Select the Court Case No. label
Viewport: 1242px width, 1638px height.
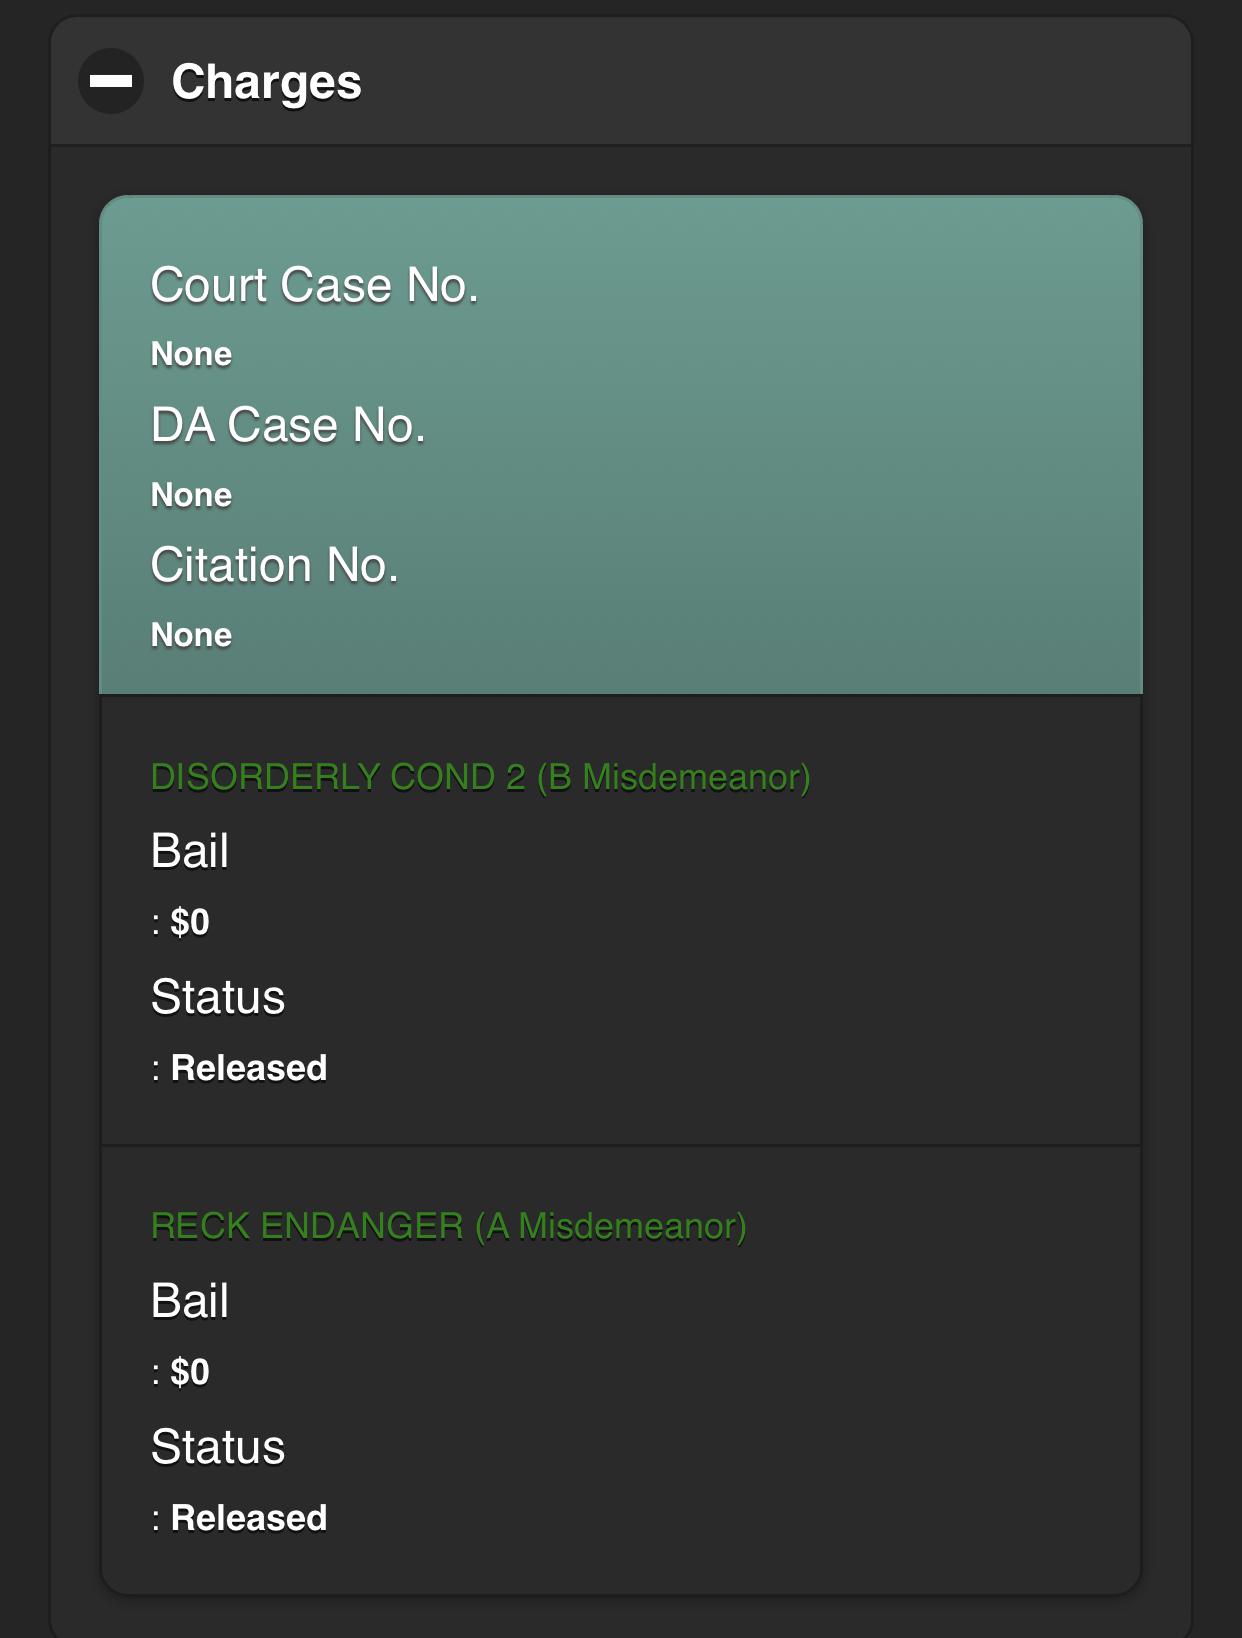pyautogui.click(x=314, y=285)
